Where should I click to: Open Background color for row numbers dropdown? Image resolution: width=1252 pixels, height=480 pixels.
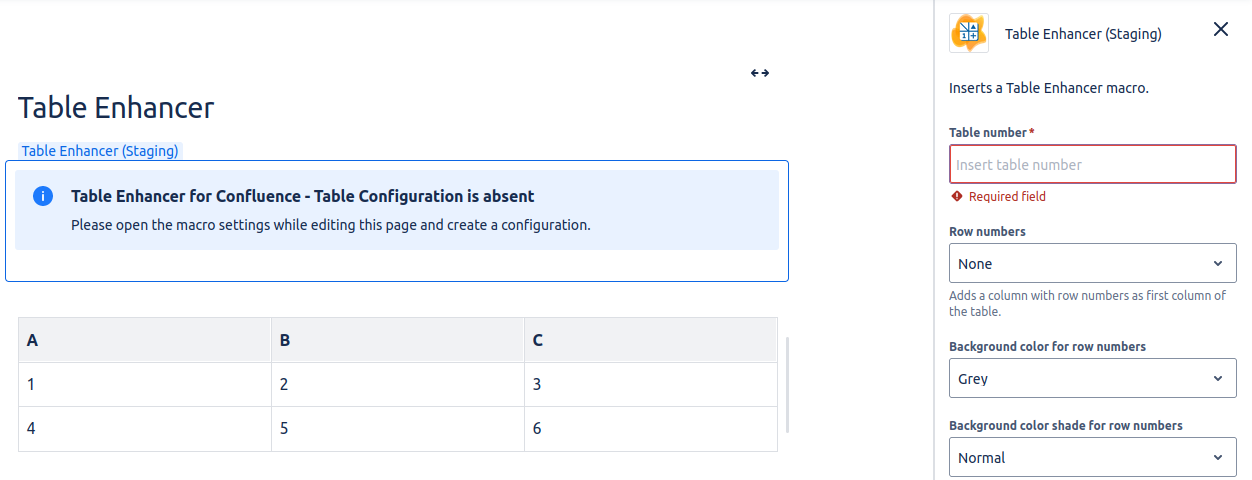coord(1092,379)
